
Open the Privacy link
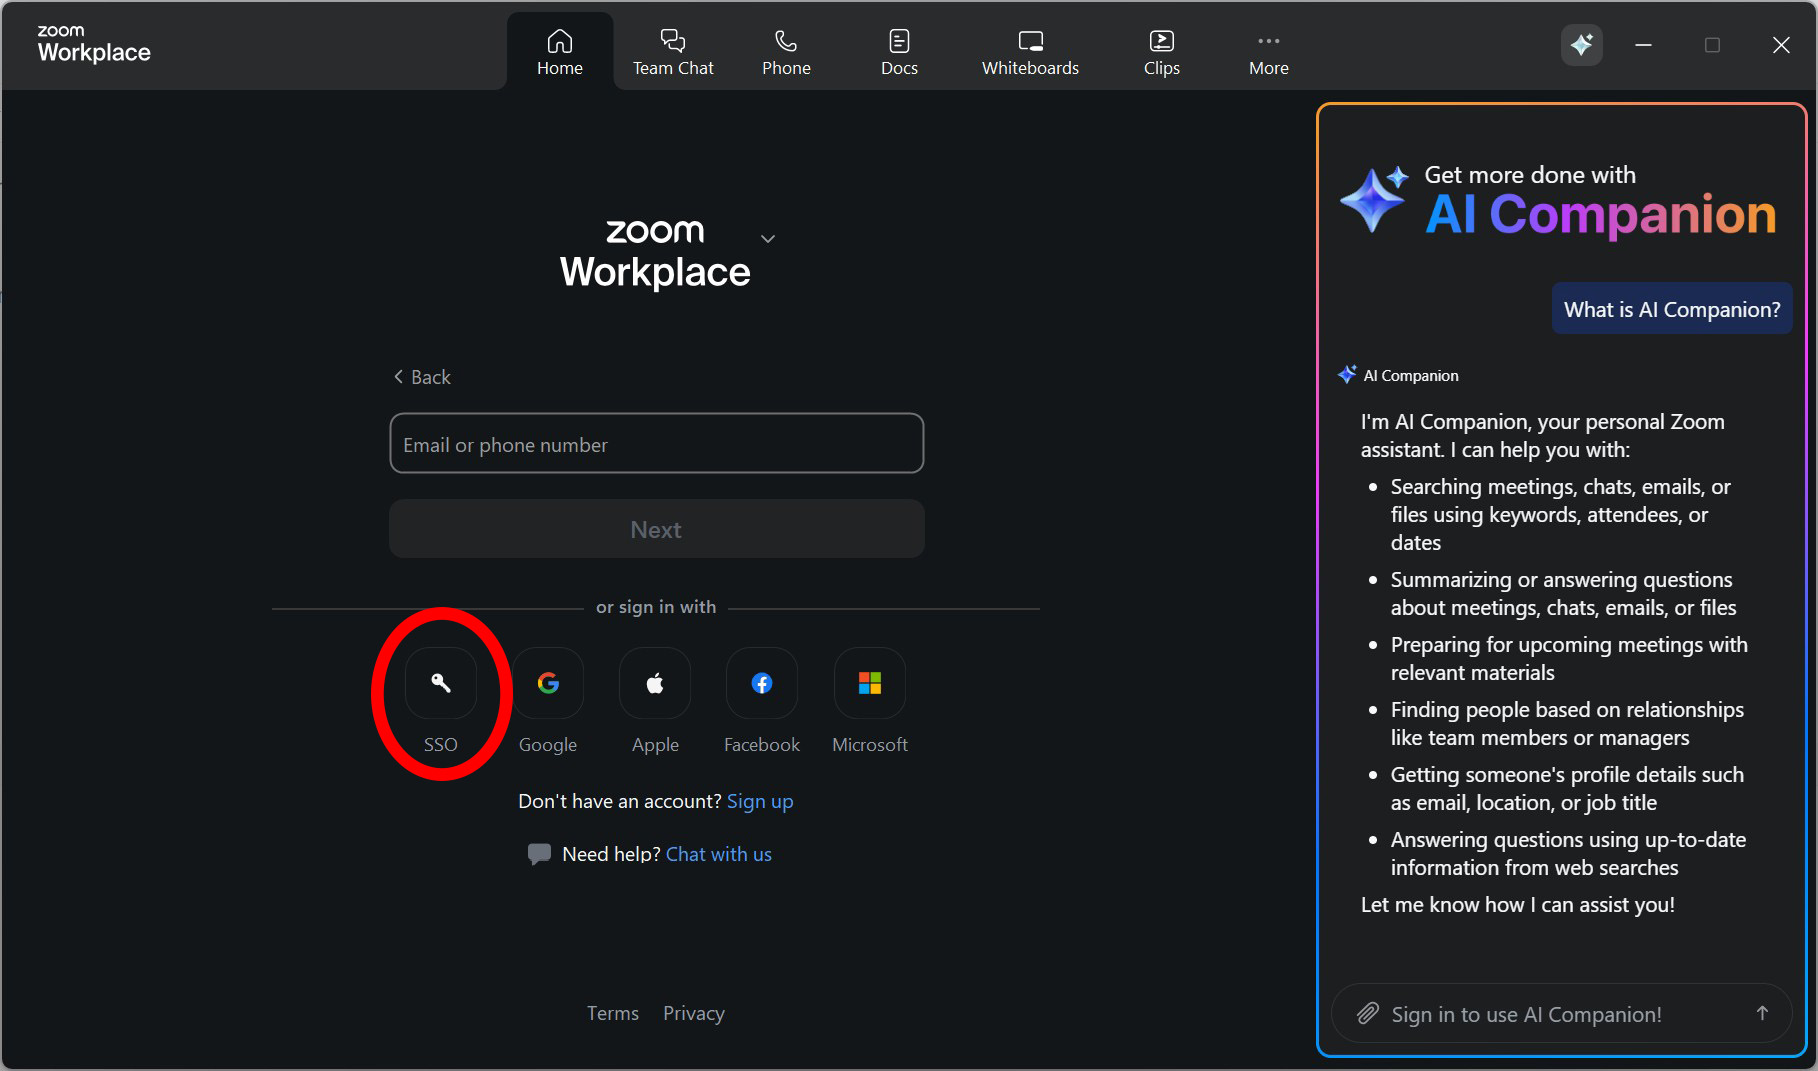pos(694,1013)
